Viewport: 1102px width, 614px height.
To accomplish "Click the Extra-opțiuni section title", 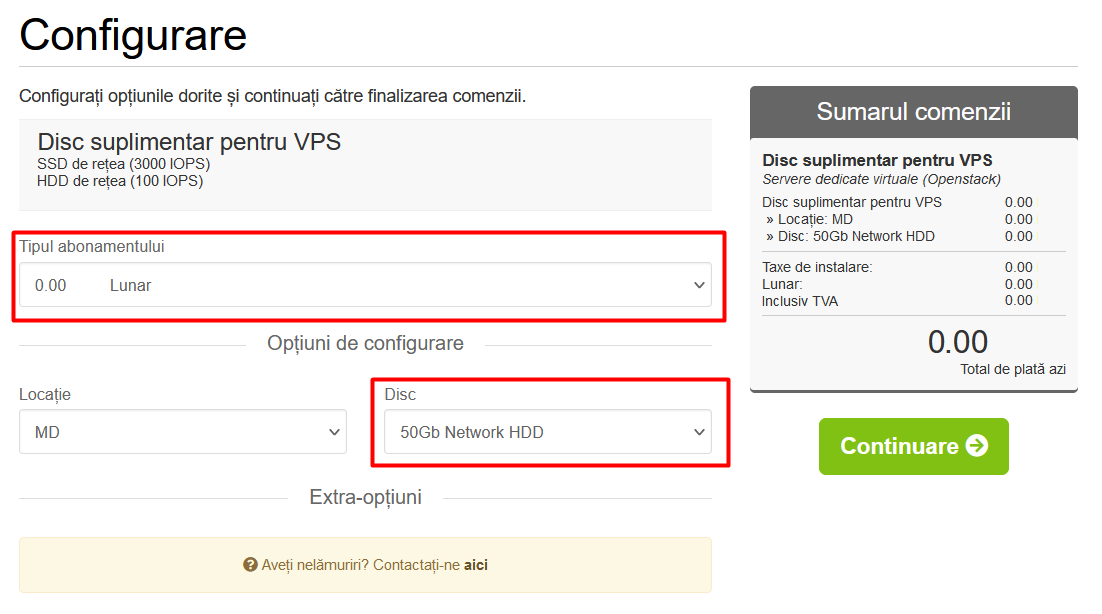I will pos(365,497).
